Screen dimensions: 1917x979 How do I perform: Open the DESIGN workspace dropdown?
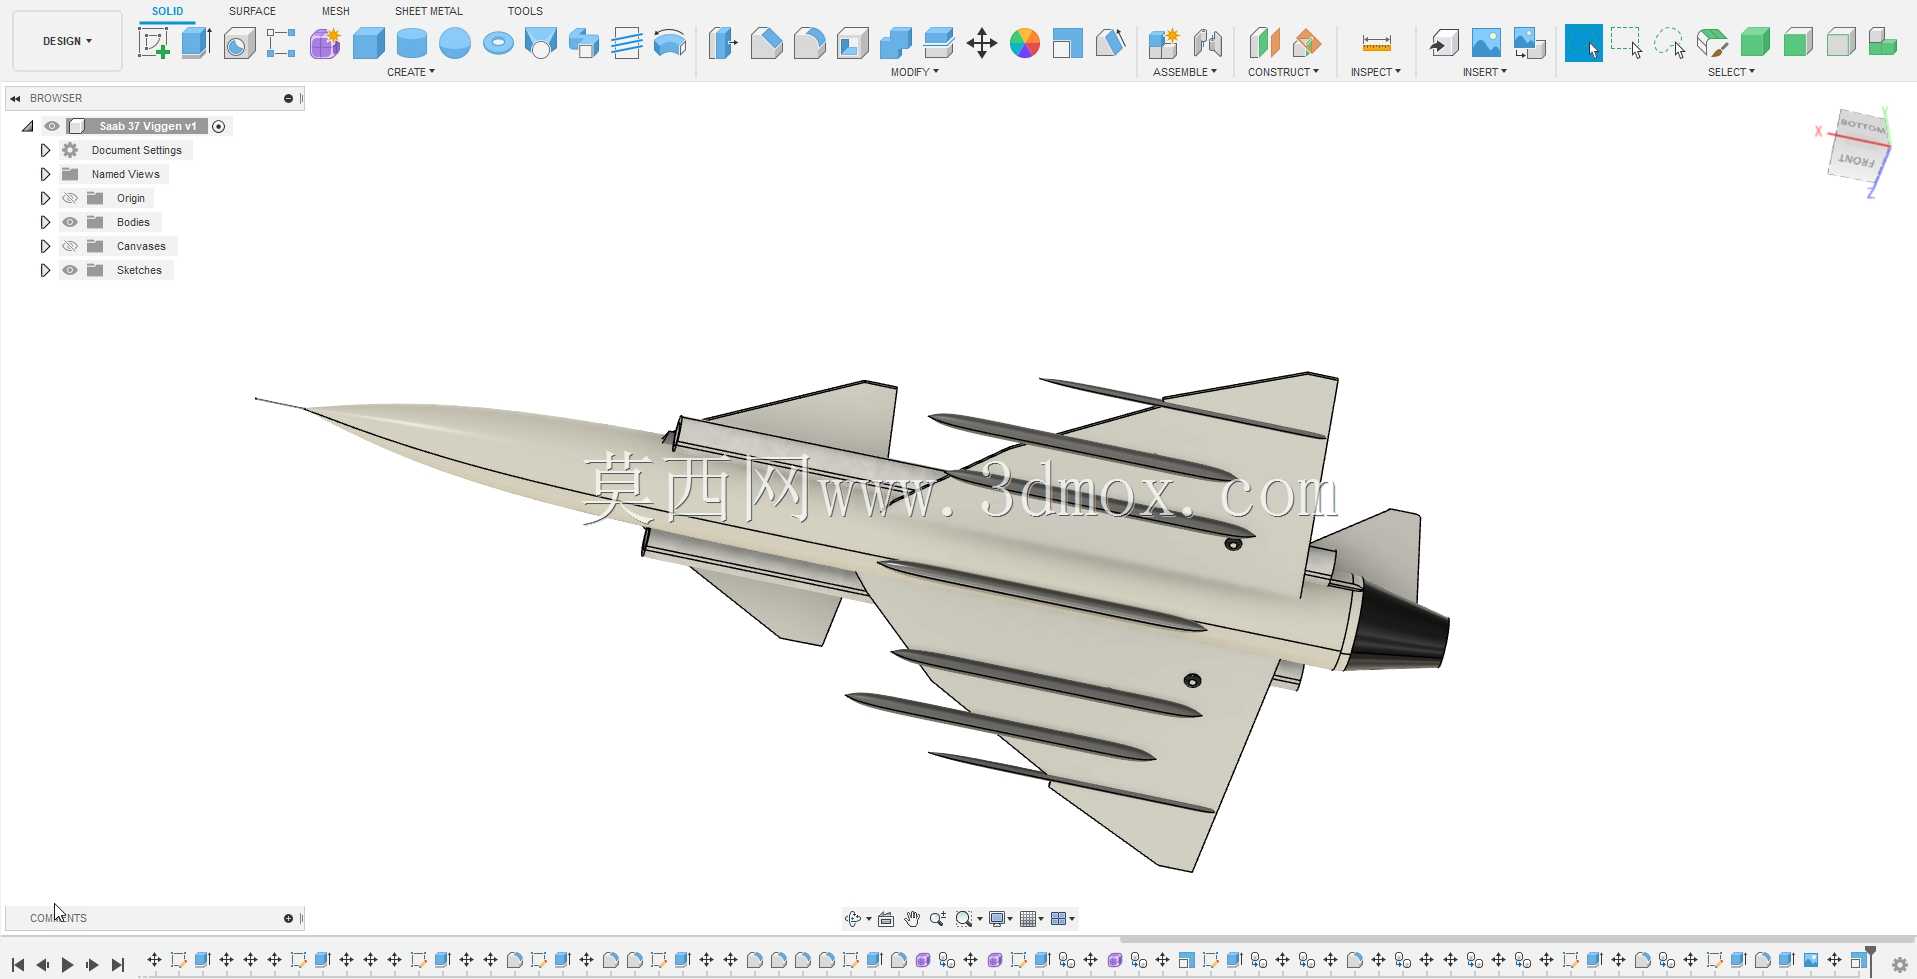(67, 41)
